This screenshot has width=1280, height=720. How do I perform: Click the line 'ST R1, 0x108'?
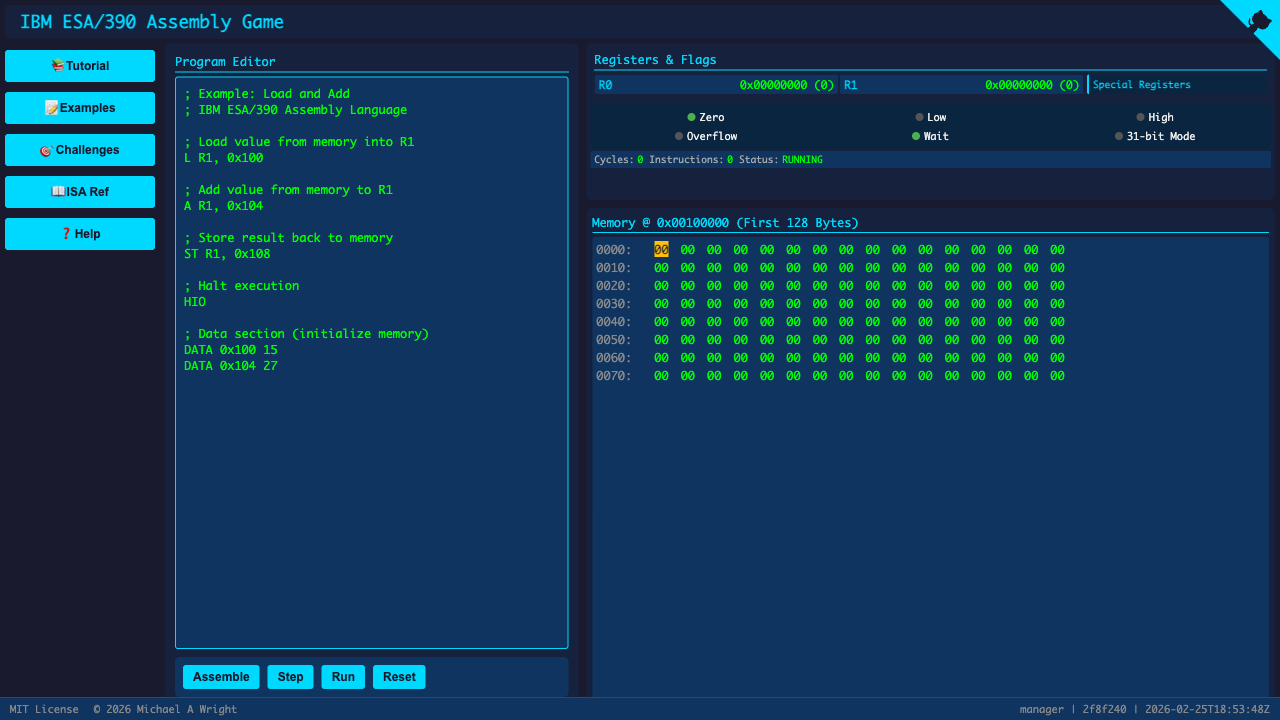tap(227, 254)
